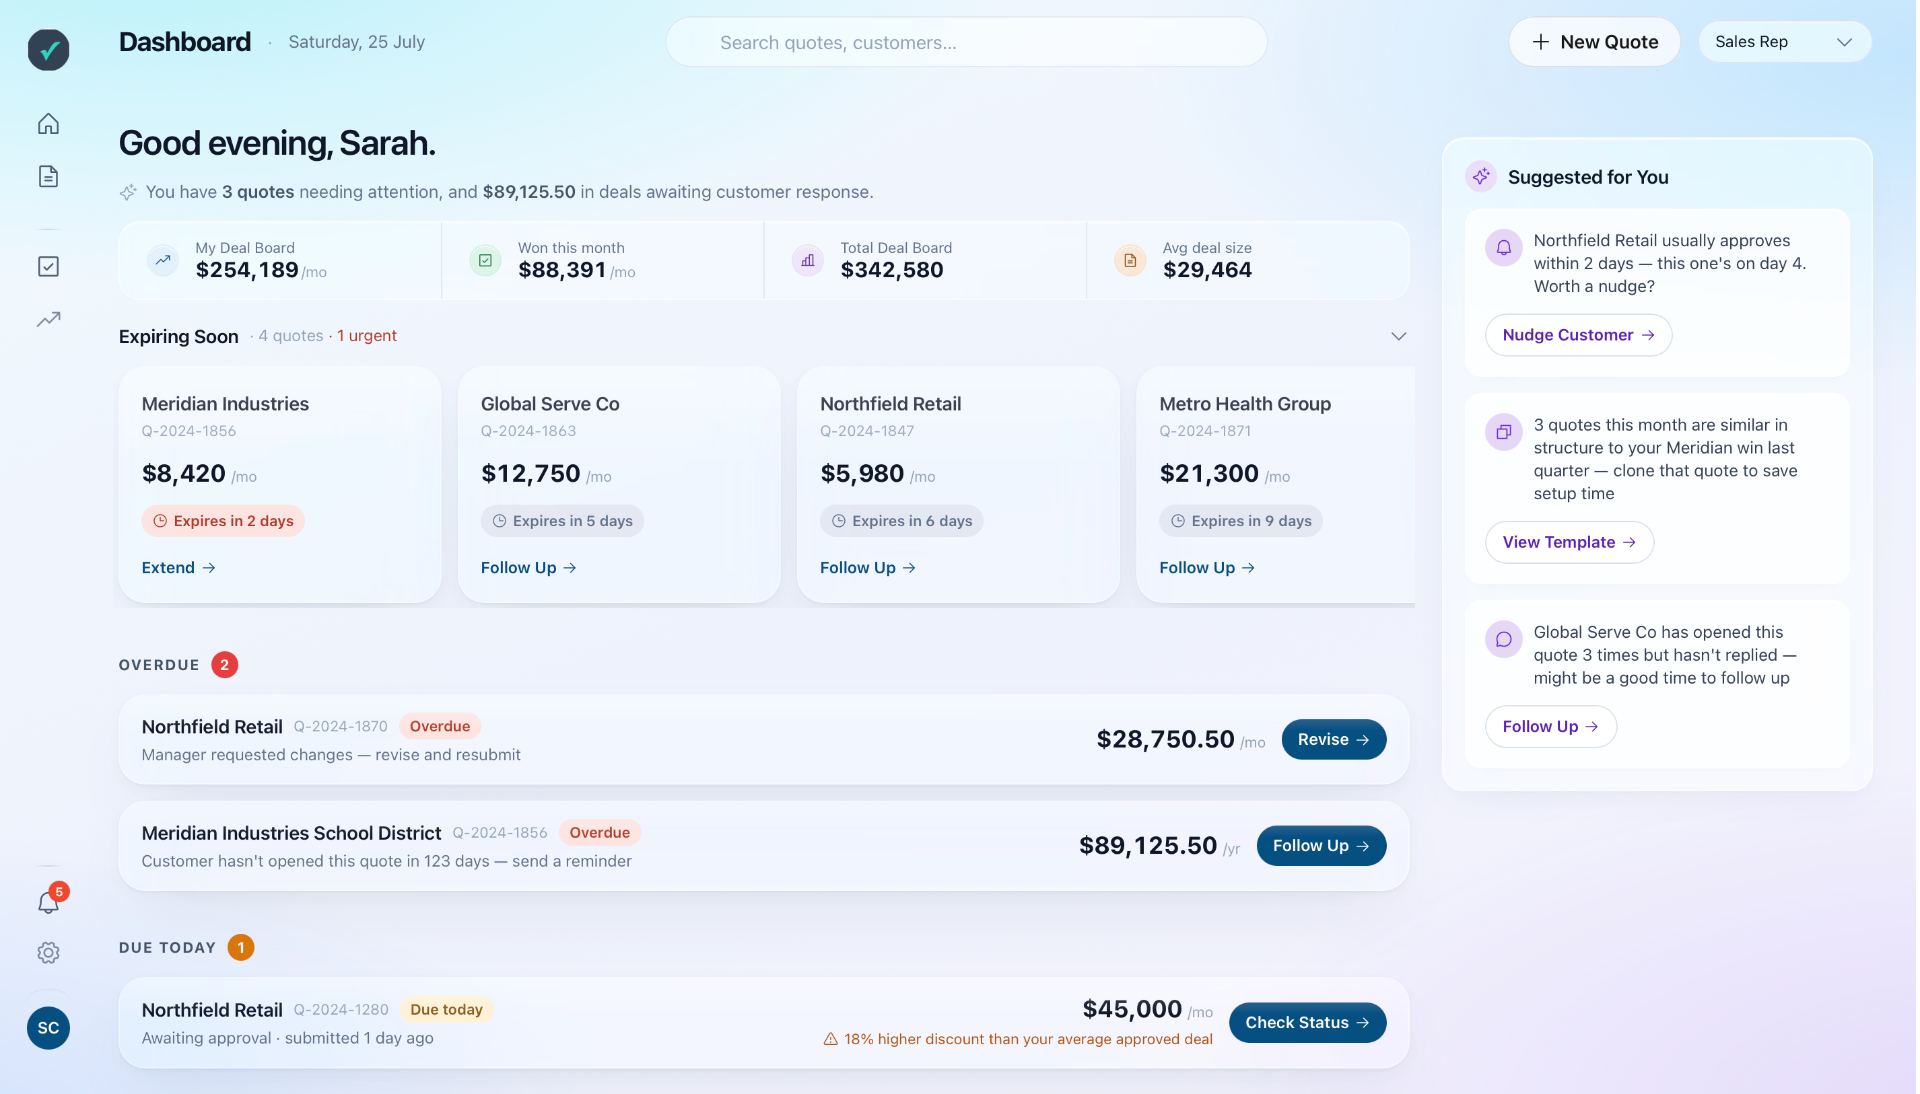Image resolution: width=1920 pixels, height=1094 pixels.
Task: Open notifications bell with 5 badge
Action: pos(48,902)
